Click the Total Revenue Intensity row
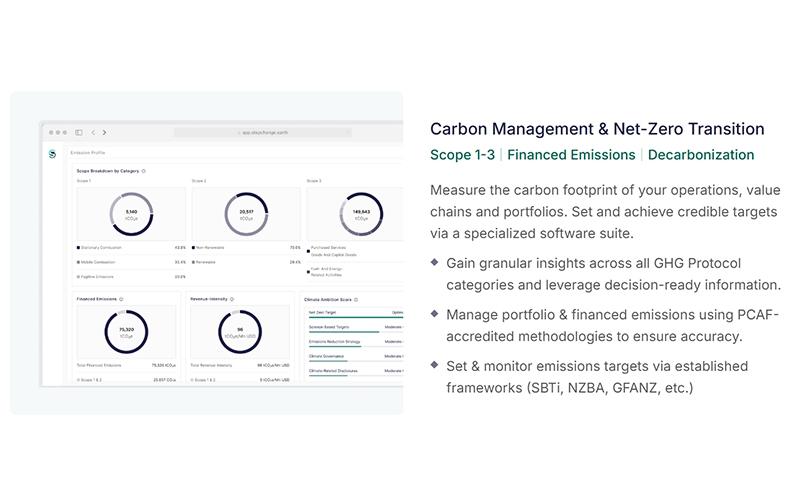 click(240, 366)
